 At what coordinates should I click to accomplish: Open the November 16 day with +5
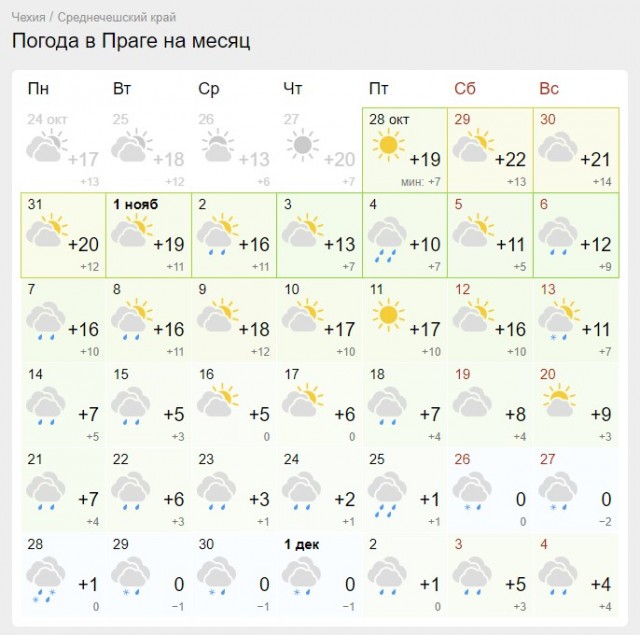coord(234,405)
